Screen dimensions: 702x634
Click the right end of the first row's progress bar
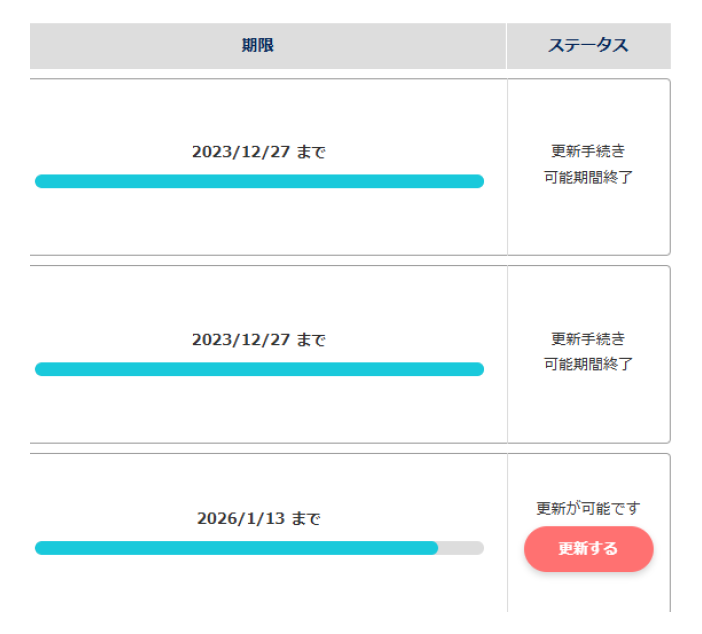click(x=478, y=181)
